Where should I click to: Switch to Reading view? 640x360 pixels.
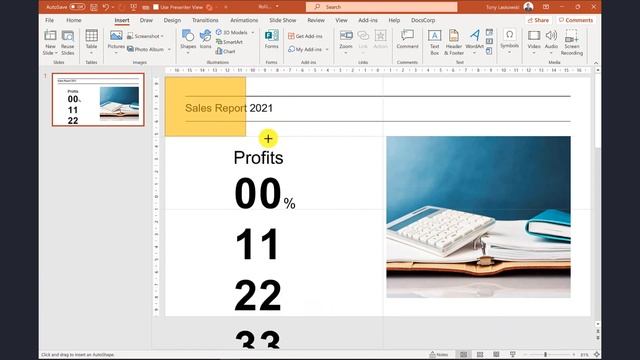click(496, 355)
